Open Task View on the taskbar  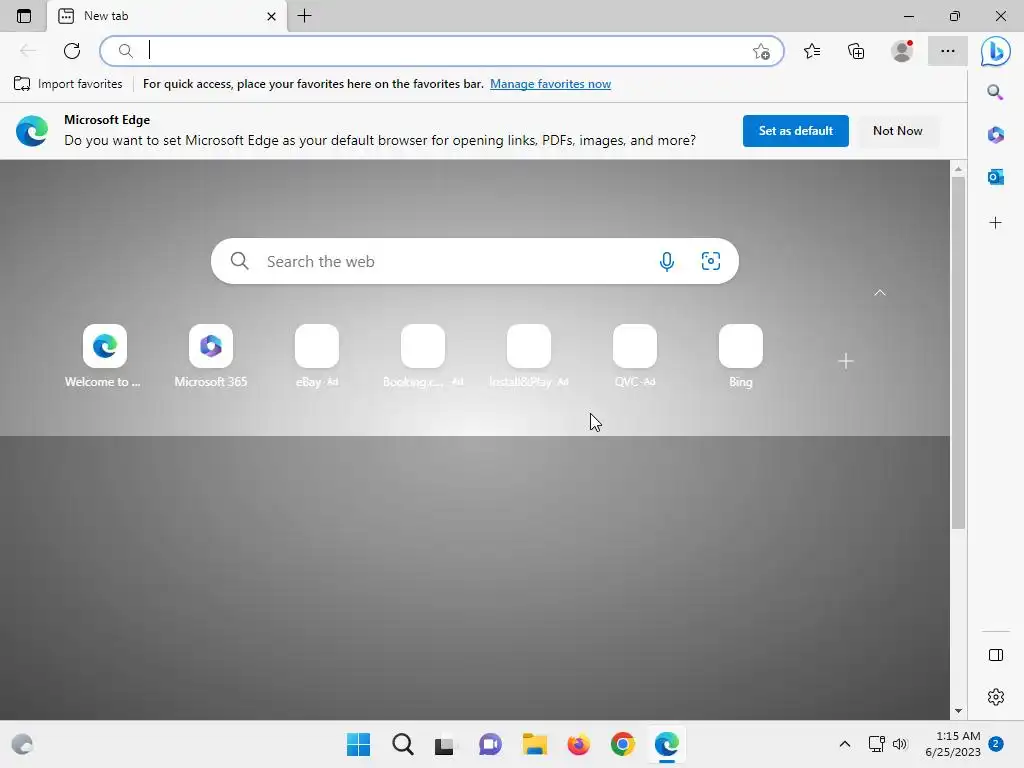[446, 744]
